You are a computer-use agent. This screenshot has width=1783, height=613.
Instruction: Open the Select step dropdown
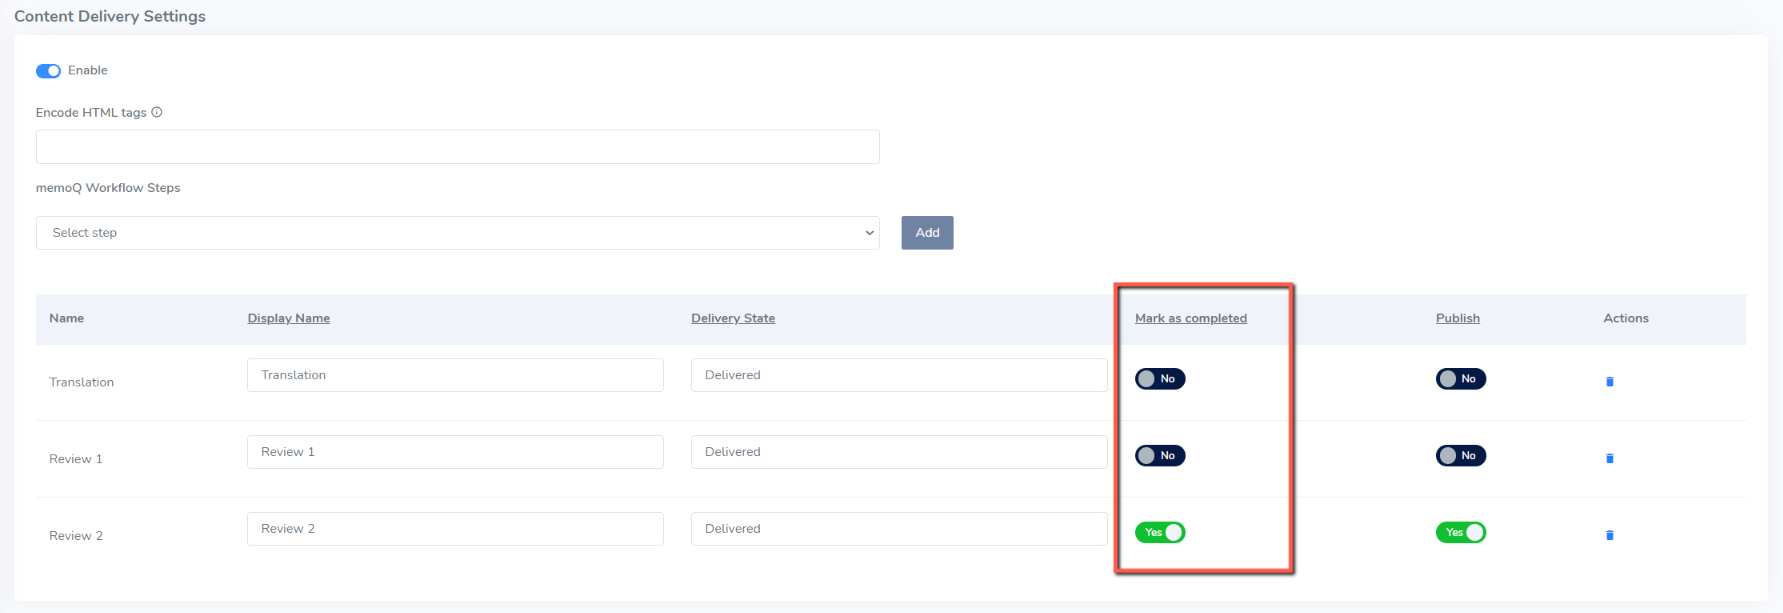[457, 233]
